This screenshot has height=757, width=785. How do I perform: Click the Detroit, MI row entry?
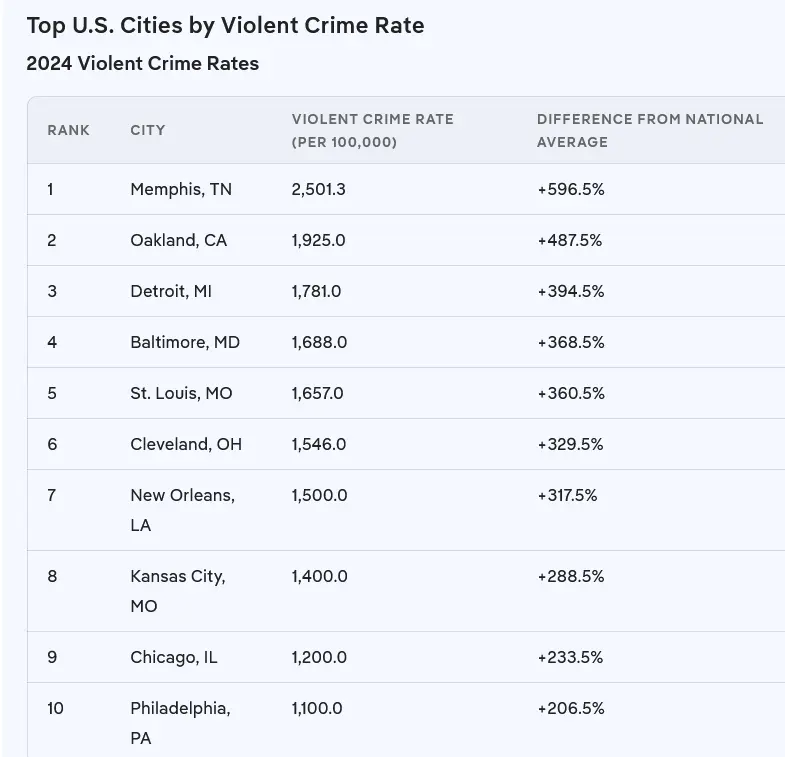[x=171, y=291]
